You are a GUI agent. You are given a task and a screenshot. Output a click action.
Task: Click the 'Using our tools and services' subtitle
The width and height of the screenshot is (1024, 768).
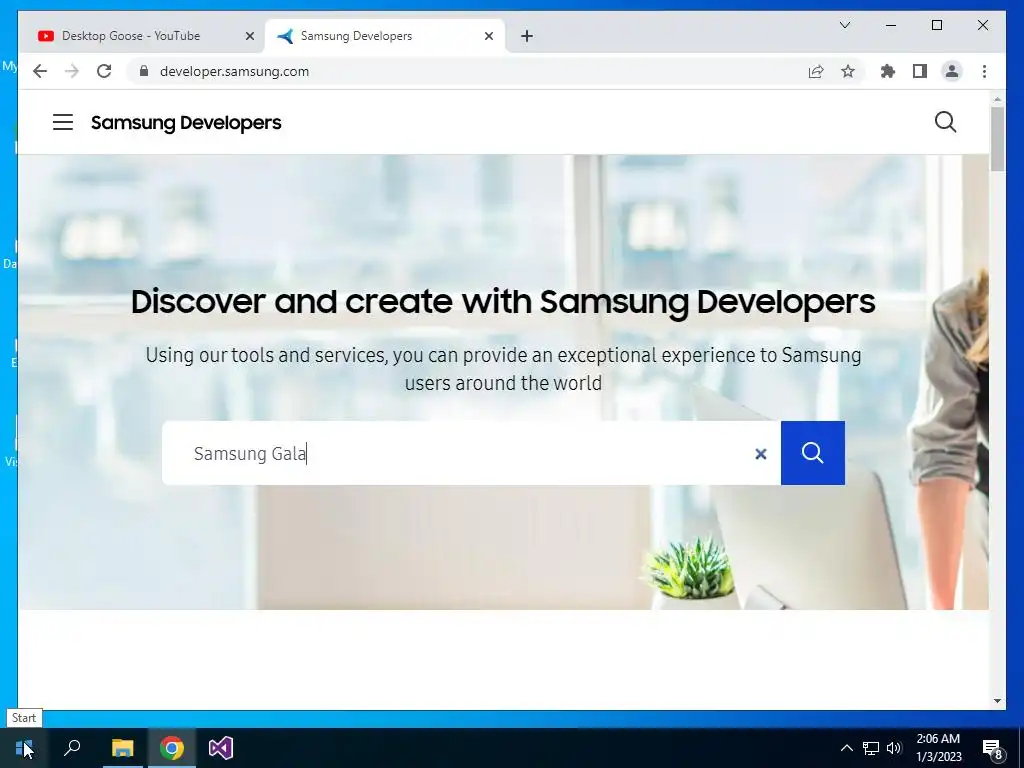pos(503,369)
